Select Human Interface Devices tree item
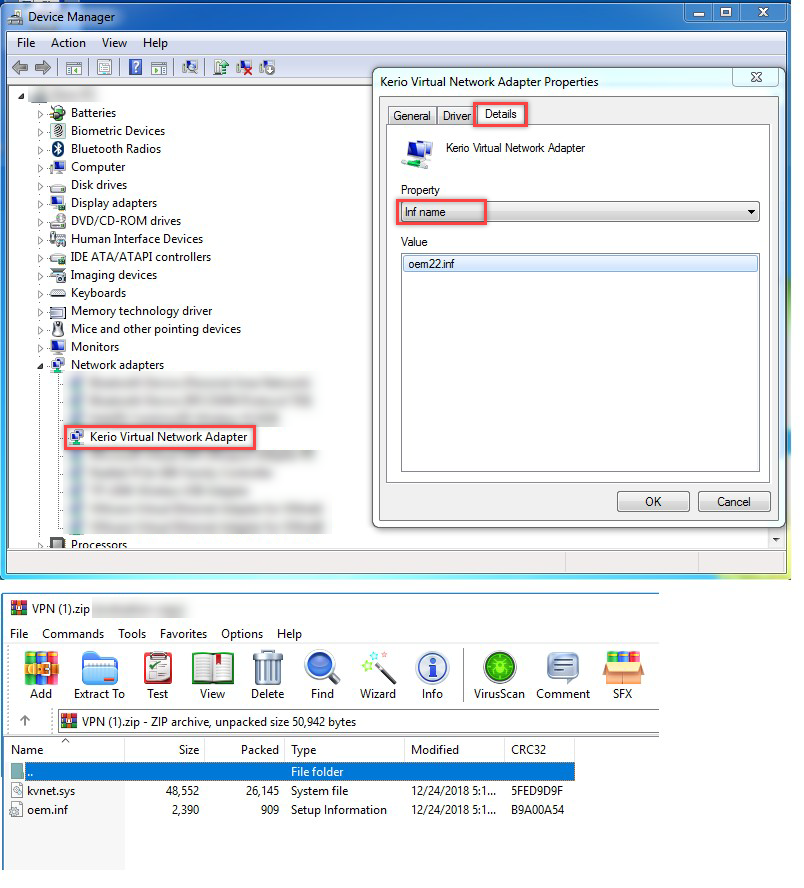The height and width of the screenshot is (888, 804). 136,239
